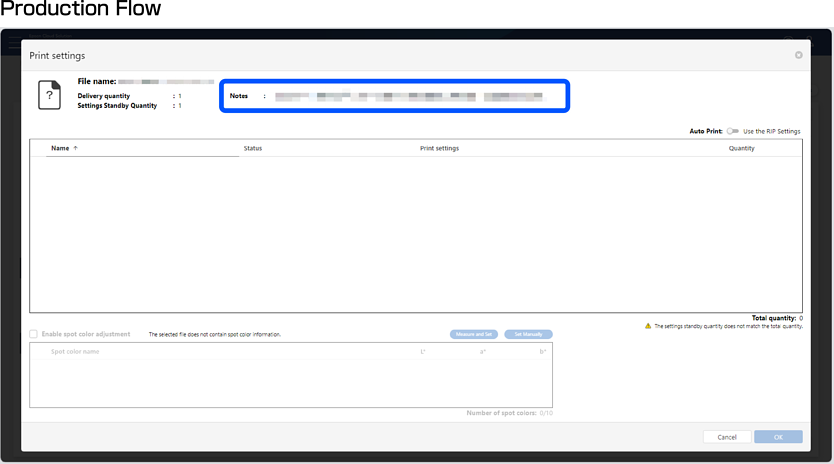834x464 pixels.
Task: Enable spot color adjustment checkbox
Action: 34,334
